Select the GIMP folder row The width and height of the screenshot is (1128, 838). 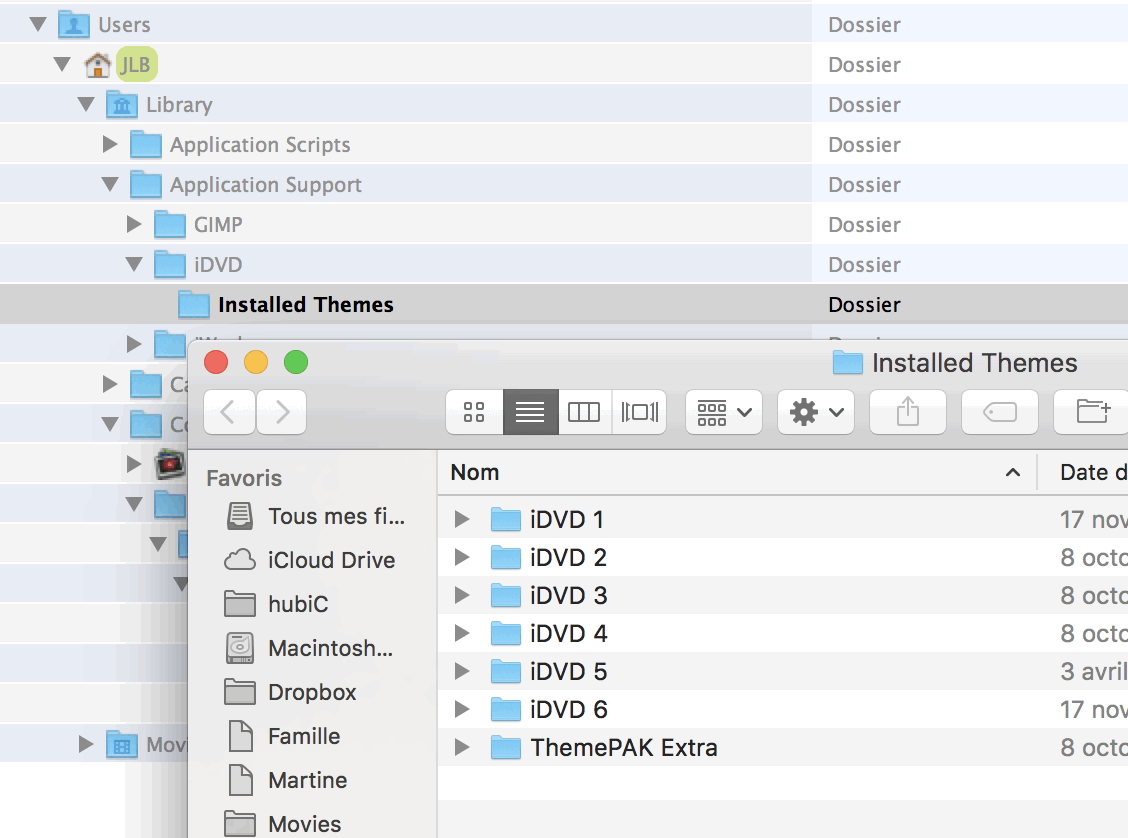point(564,224)
